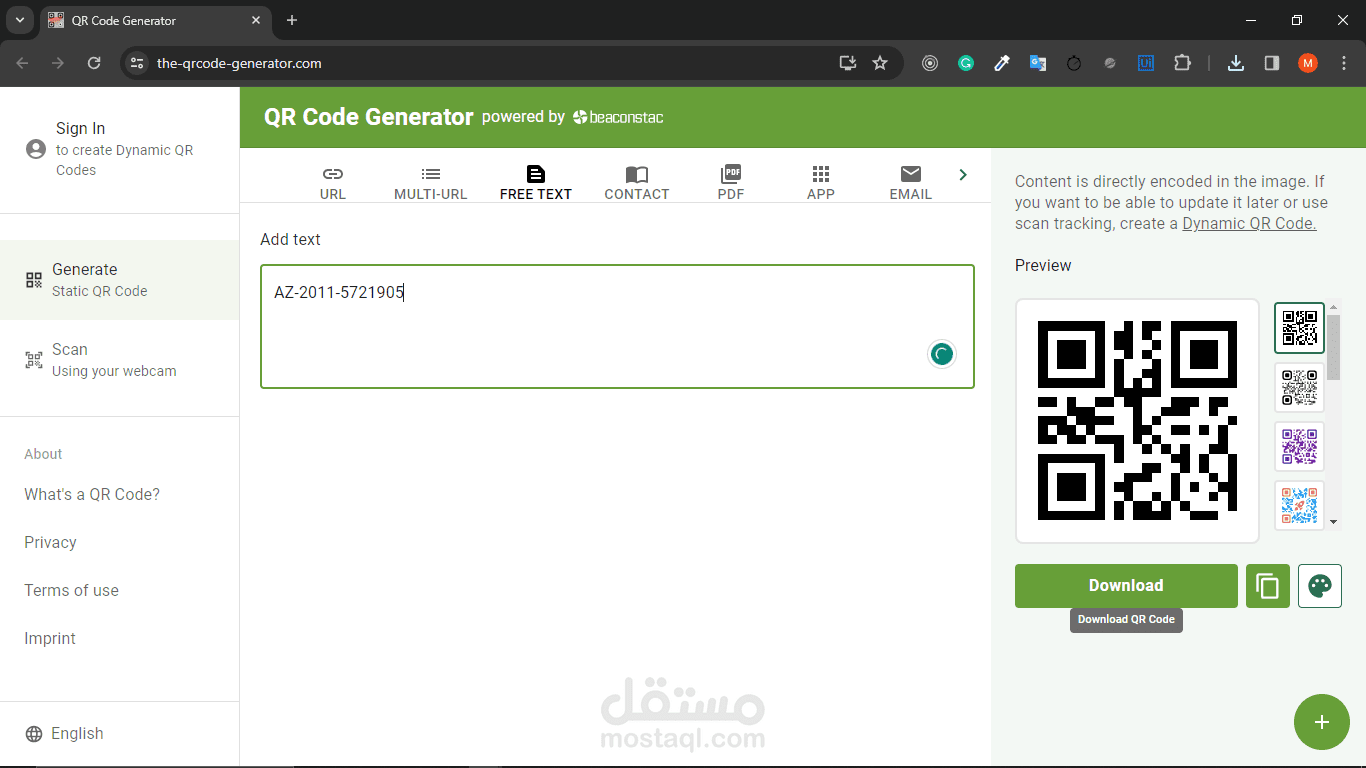Select the plain black QR style thumbnail
The width and height of the screenshot is (1366, 768).
point(1299,328)
